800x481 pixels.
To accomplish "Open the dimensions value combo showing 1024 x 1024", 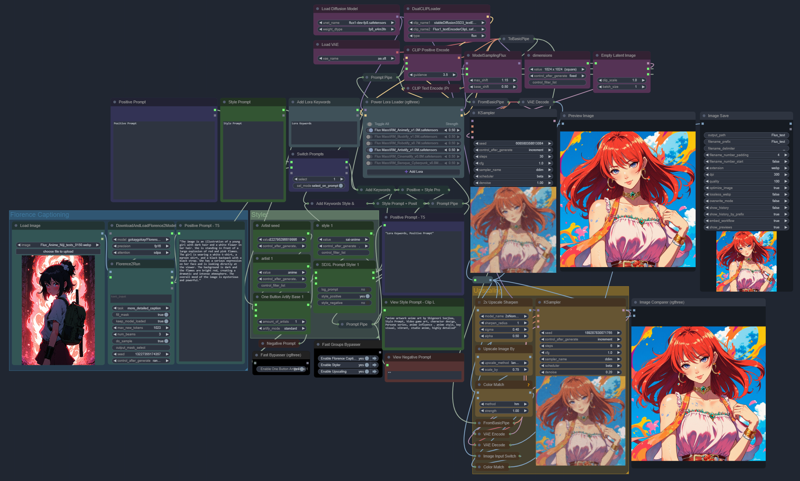I will click(x=557, y=69).
